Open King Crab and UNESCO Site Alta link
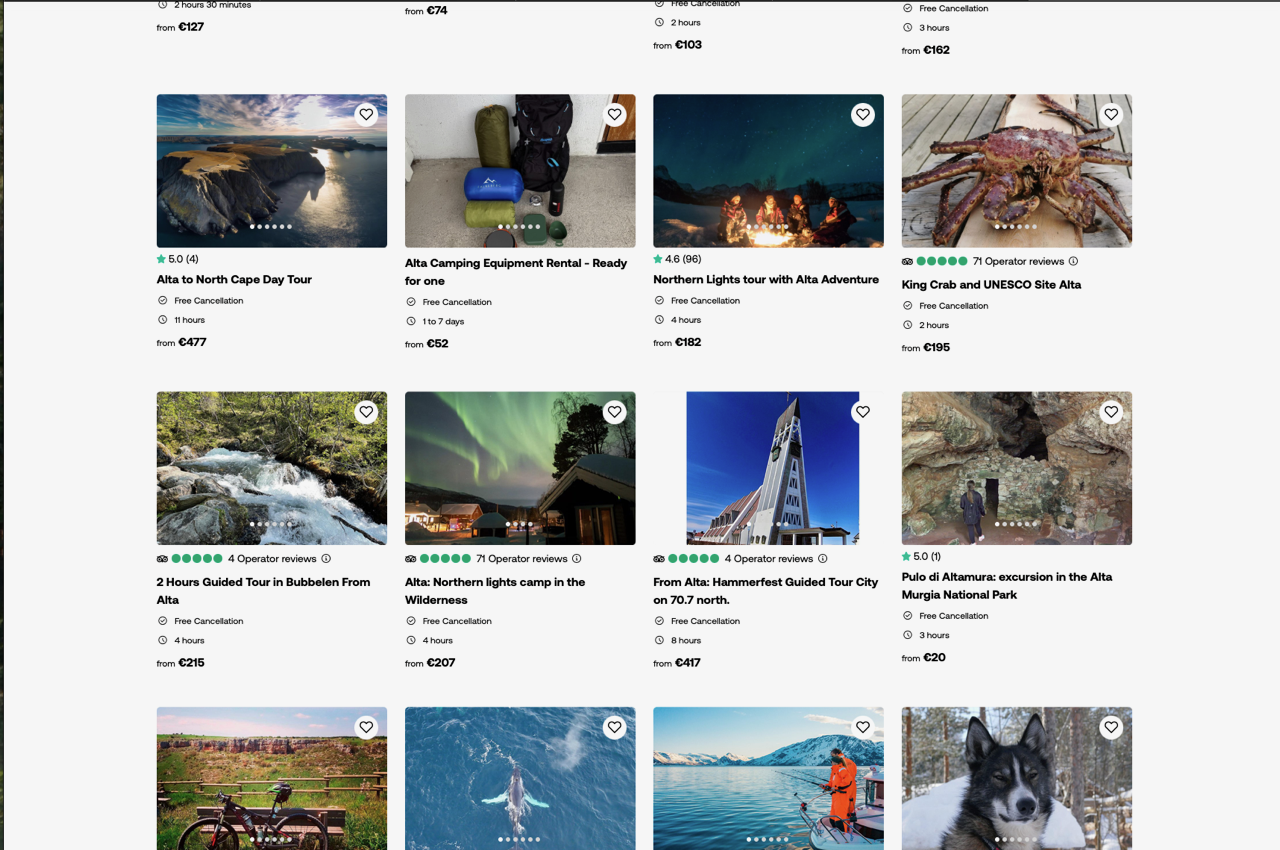Screen dimensions: 1280x850 click(x=991, y=285)
